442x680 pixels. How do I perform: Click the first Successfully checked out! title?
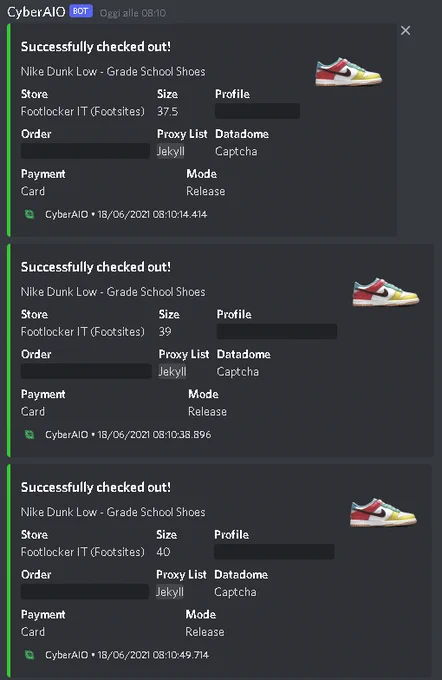pyautogui.click(x=96, y=47)
